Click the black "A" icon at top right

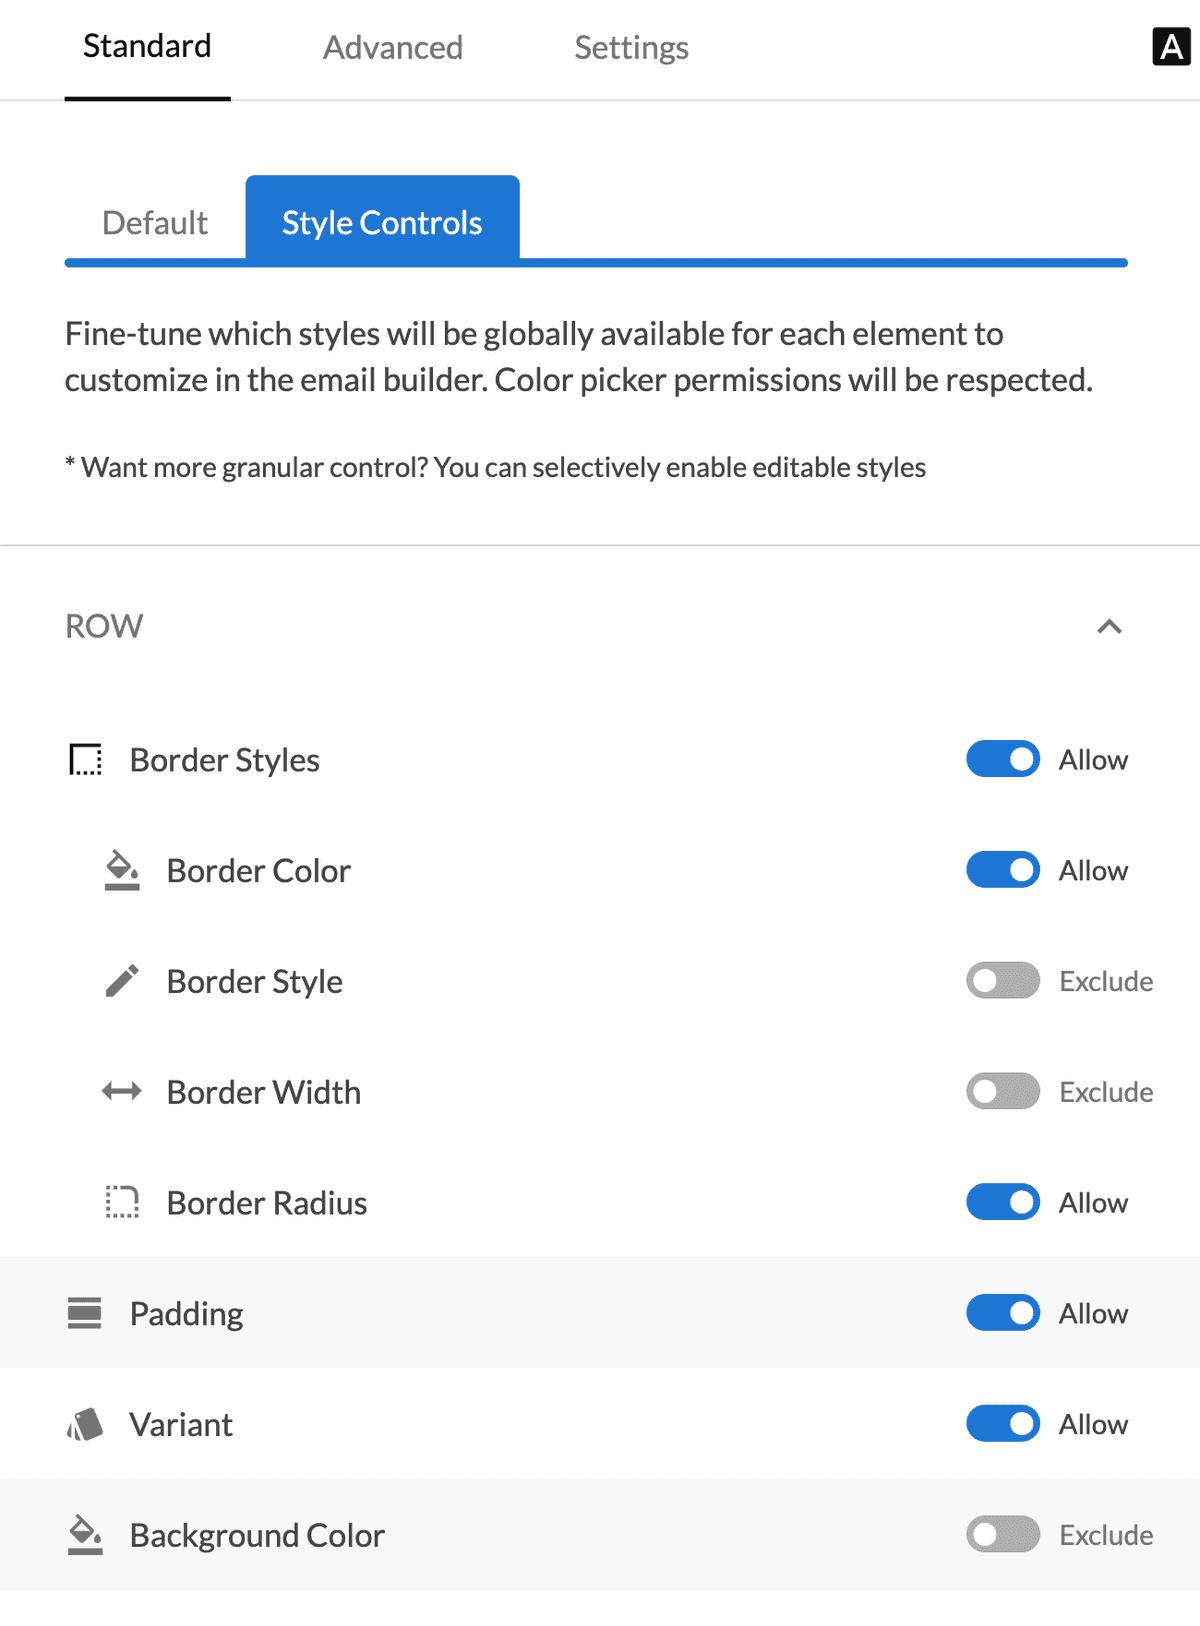1171,47
